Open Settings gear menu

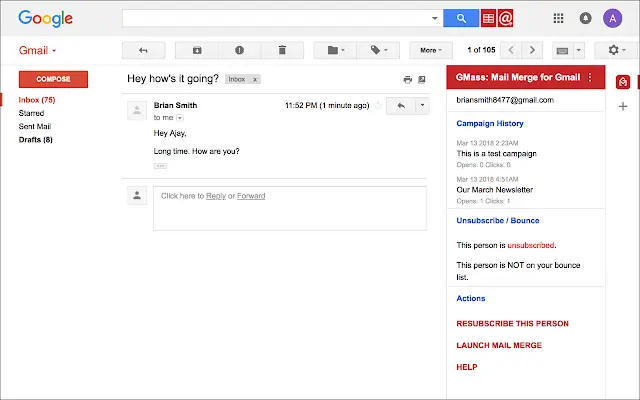616,50
